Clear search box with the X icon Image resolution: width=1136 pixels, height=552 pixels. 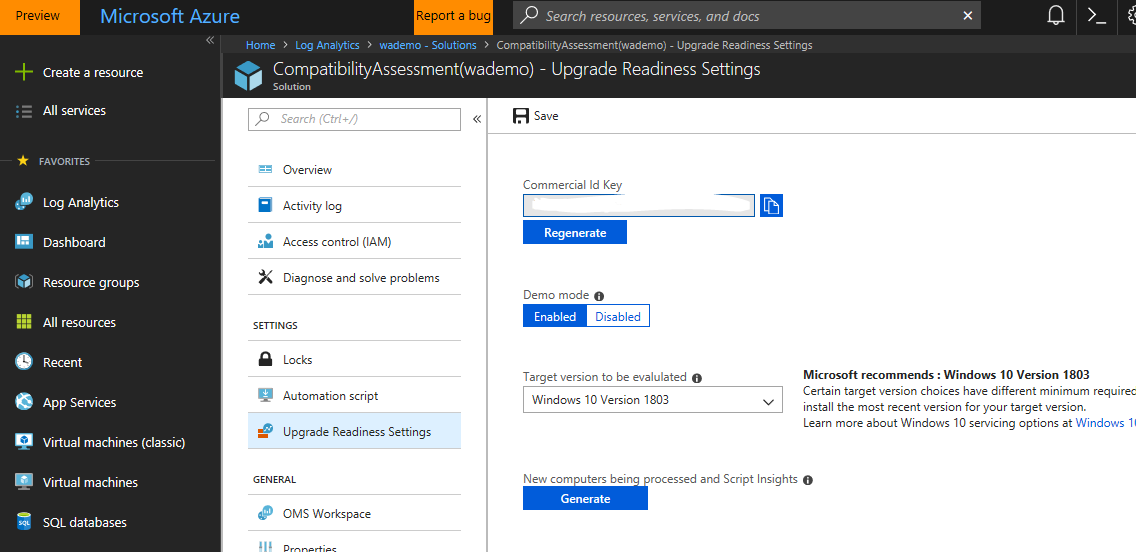[967, 16]
